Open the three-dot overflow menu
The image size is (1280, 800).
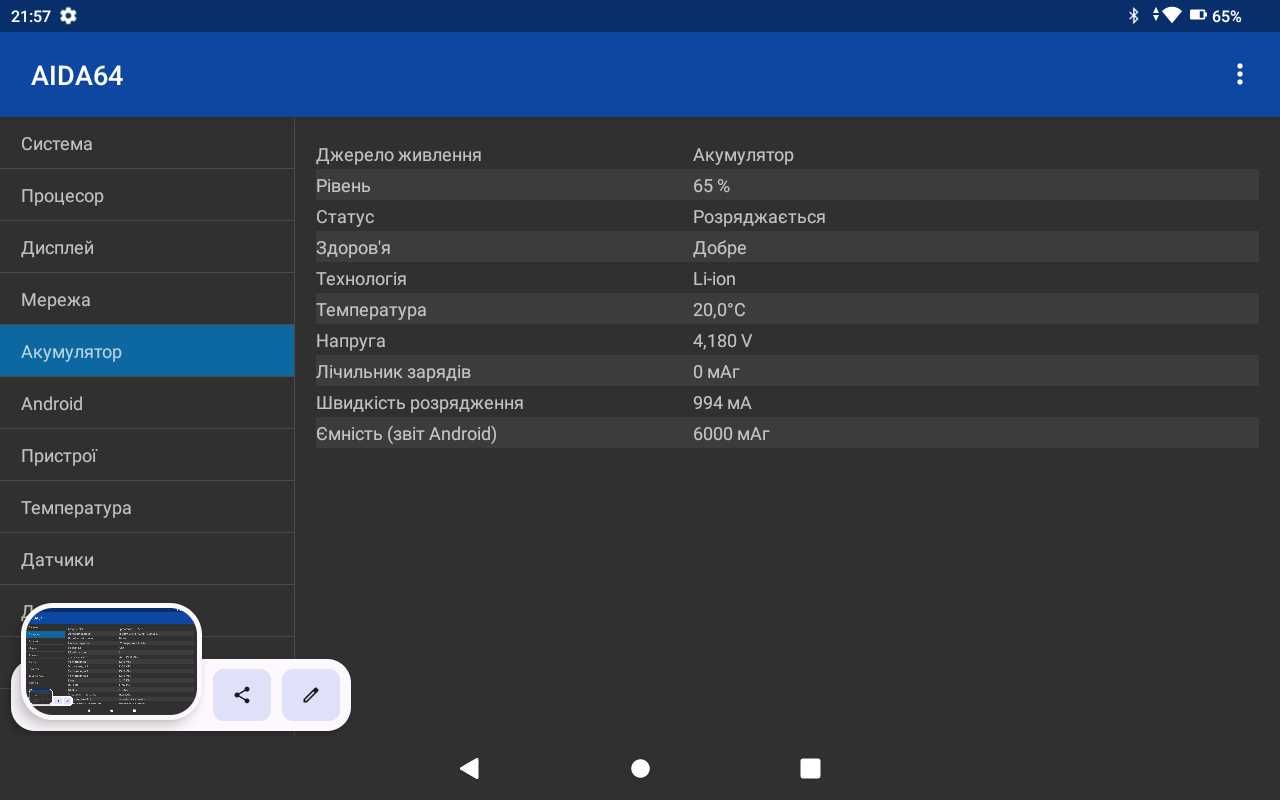tap(1240, 74)
